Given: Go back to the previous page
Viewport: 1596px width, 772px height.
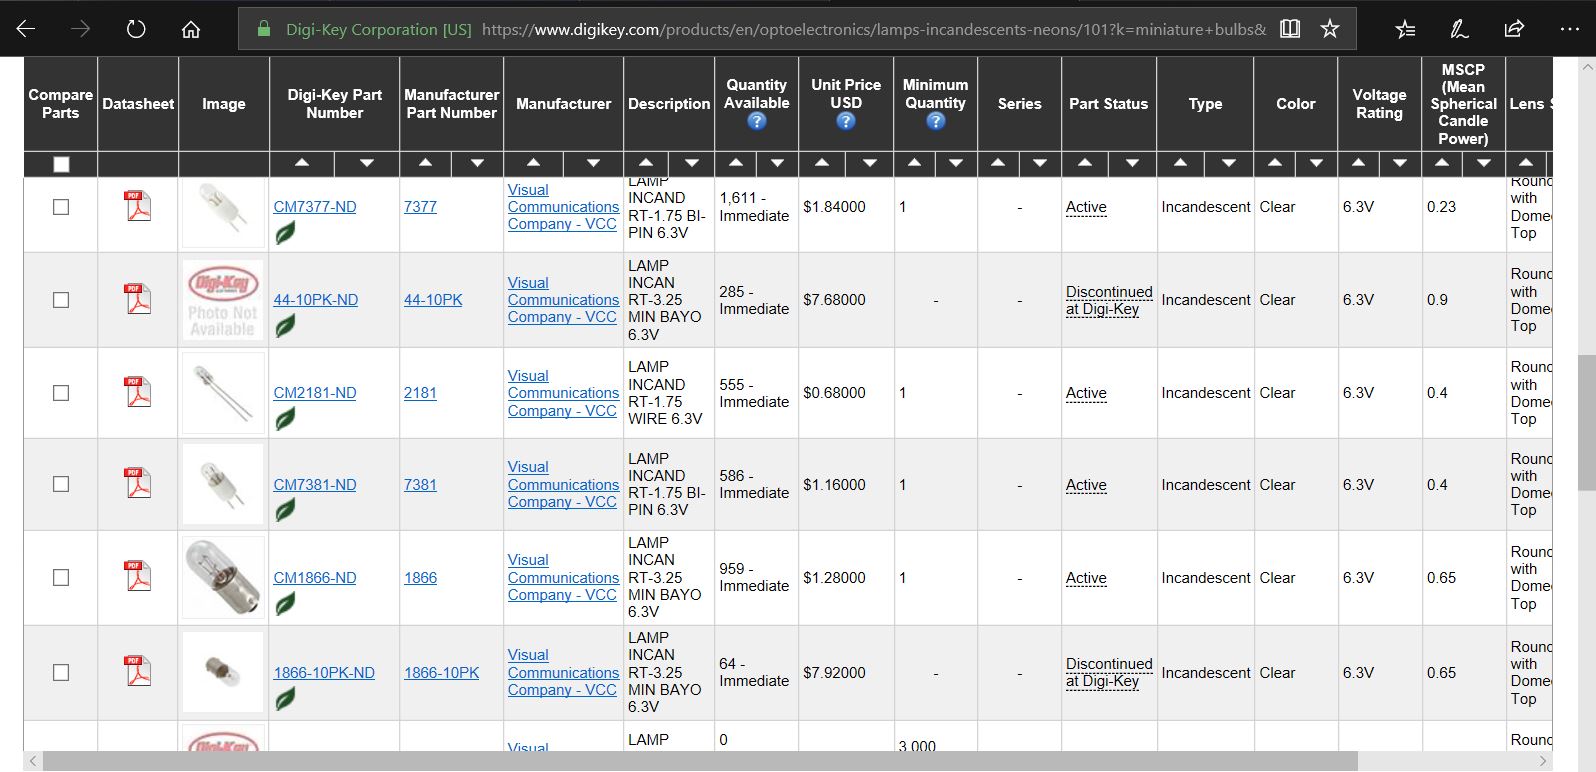Looking at the screenshot, I should coord(26,29).
